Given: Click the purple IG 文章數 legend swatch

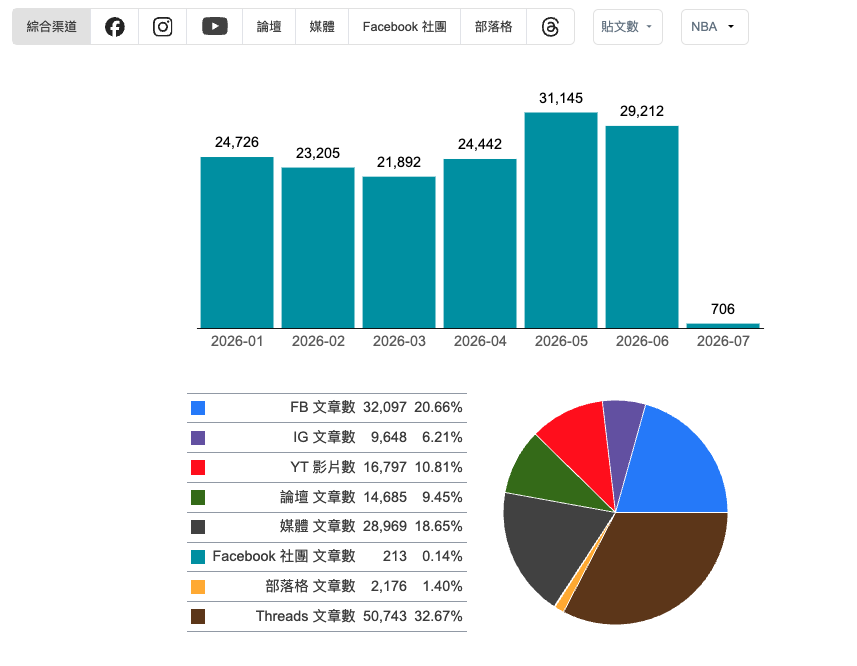Looking at the screenshot, I should (198, 438).
